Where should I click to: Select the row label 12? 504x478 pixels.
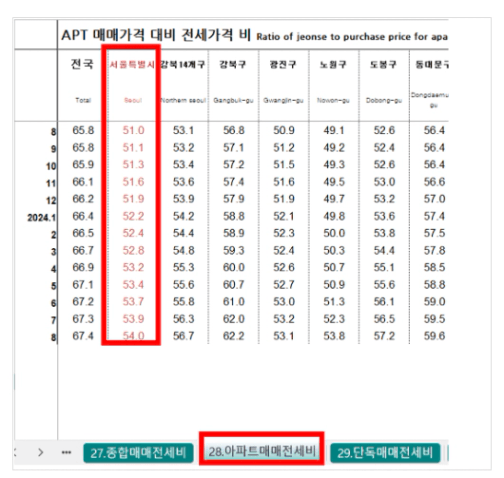(x=51, y=201)
